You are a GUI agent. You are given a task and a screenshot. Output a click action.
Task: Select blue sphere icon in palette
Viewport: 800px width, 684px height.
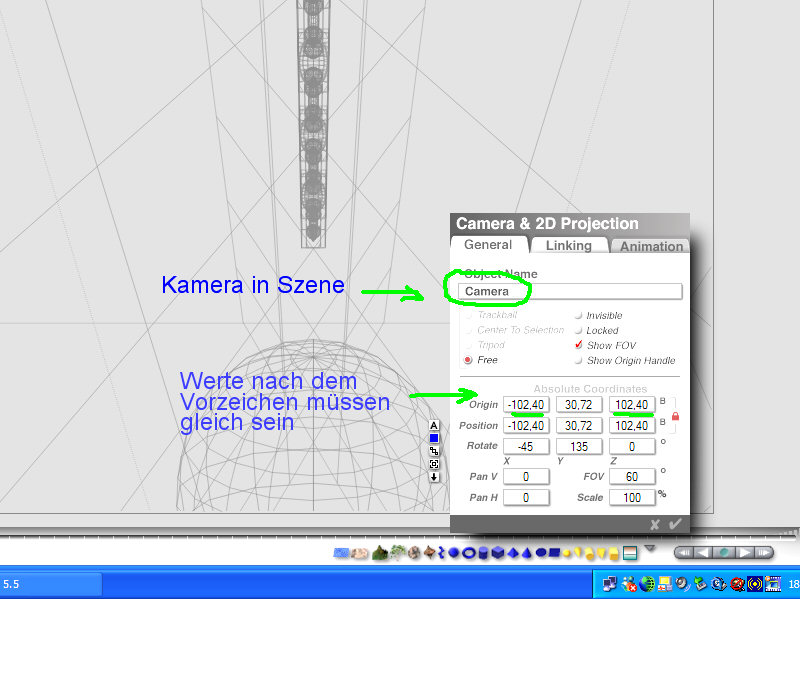(x=454, y=552)
